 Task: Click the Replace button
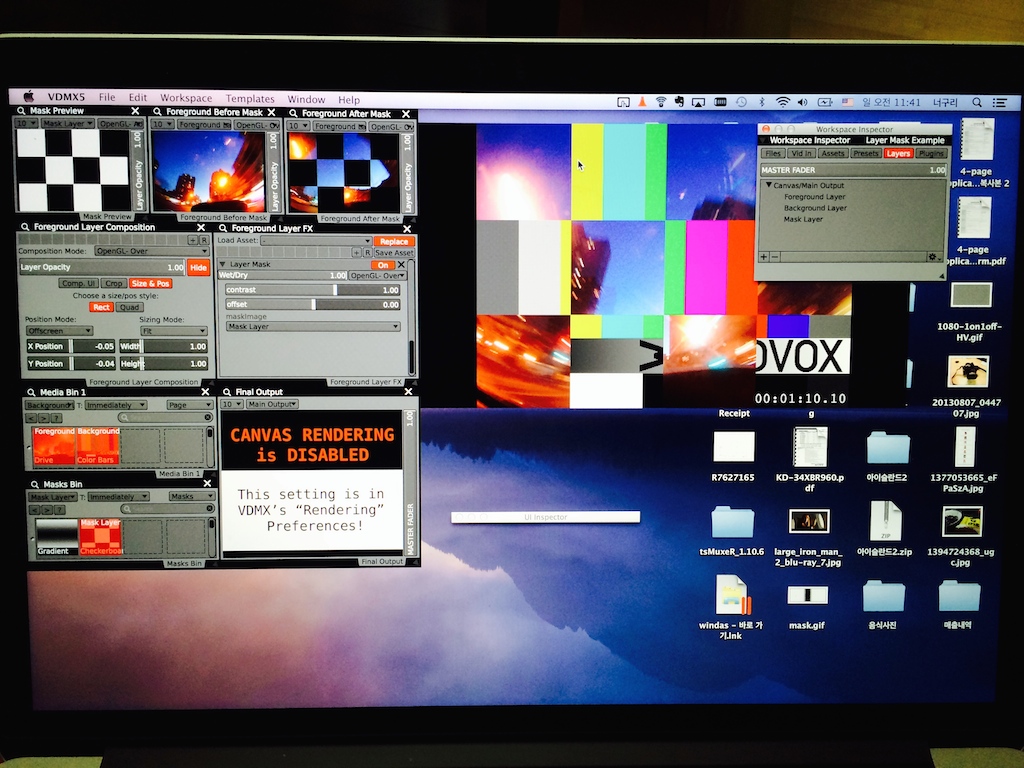pos(394,241)
